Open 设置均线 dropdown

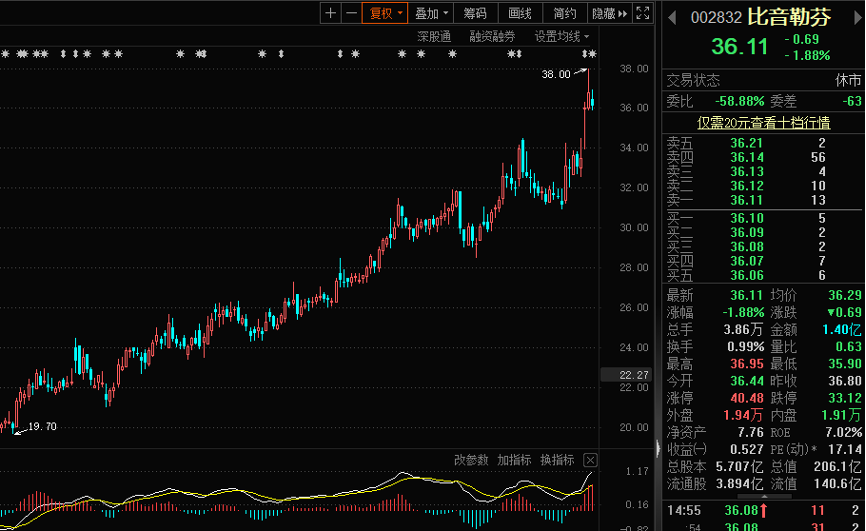(562, 36)
